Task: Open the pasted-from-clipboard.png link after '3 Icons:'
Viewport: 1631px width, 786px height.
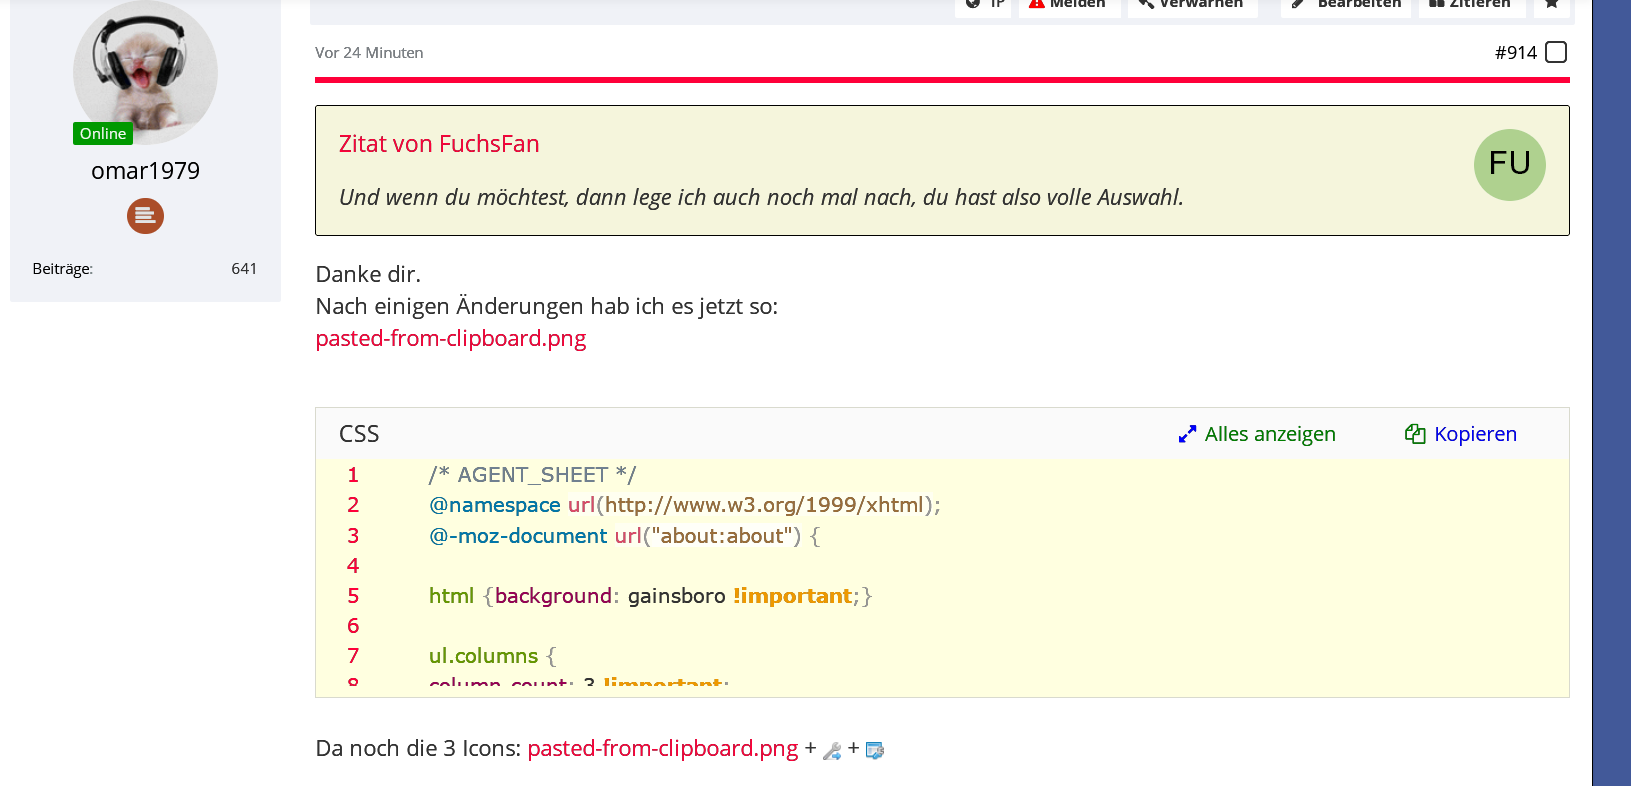Action: 663,748
